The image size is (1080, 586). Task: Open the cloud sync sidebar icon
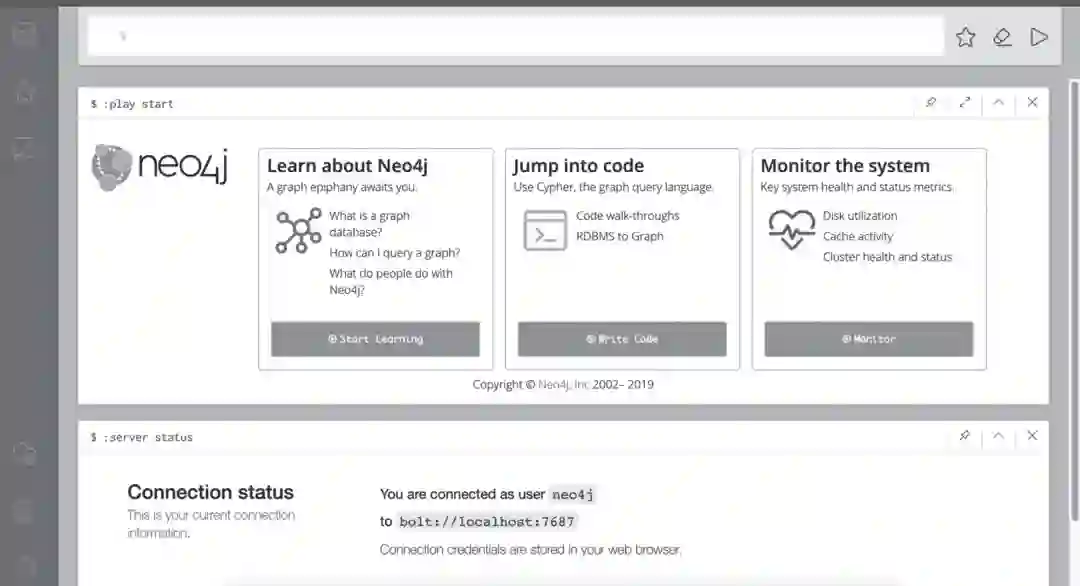(x=25, y=453)
